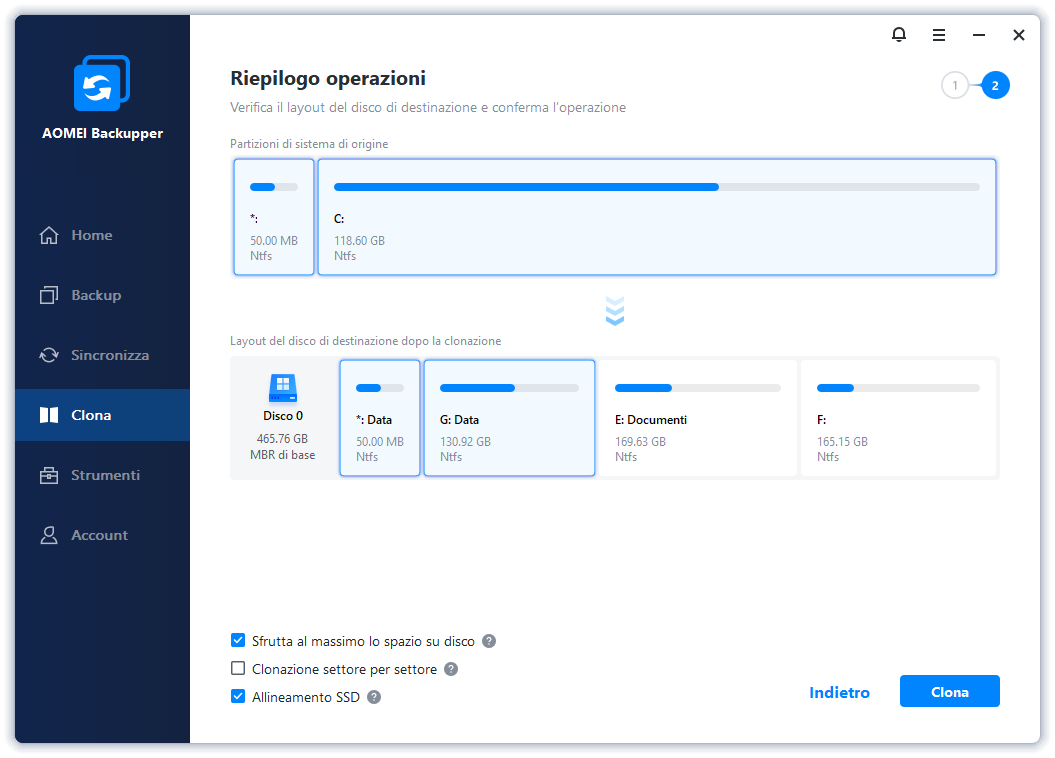Uncheck Sfrutta al massimo lo spazio su disco
Image resolution: width=1055 pixels, height=758 pixels.
pos(238,640)
